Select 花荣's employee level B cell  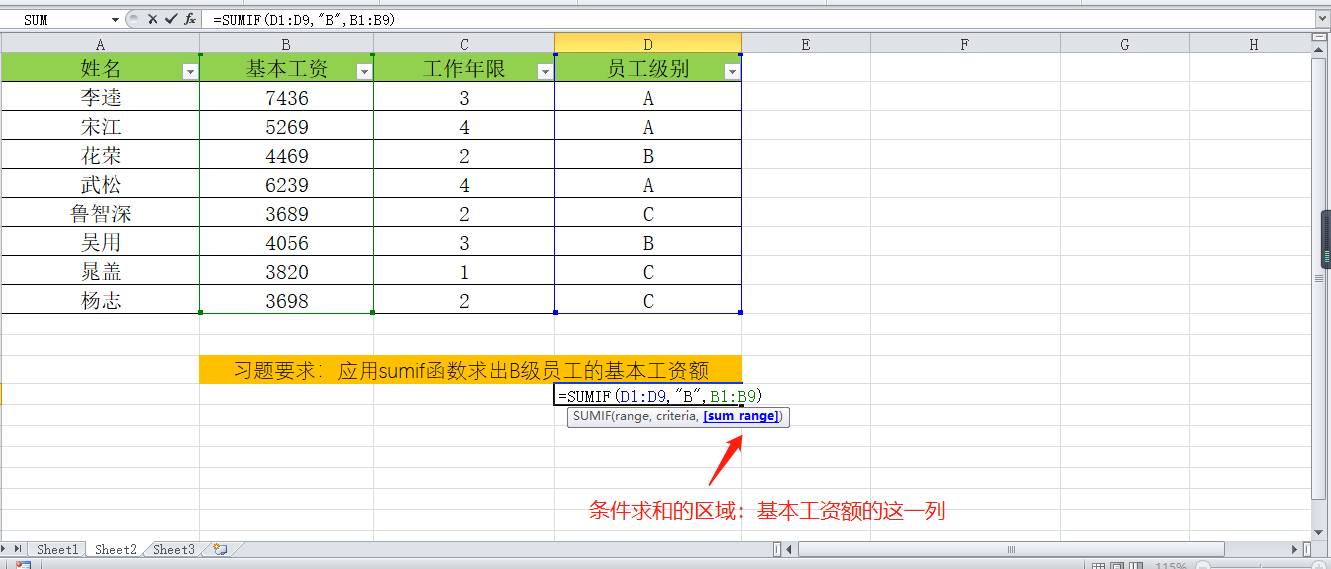(648, 156)
